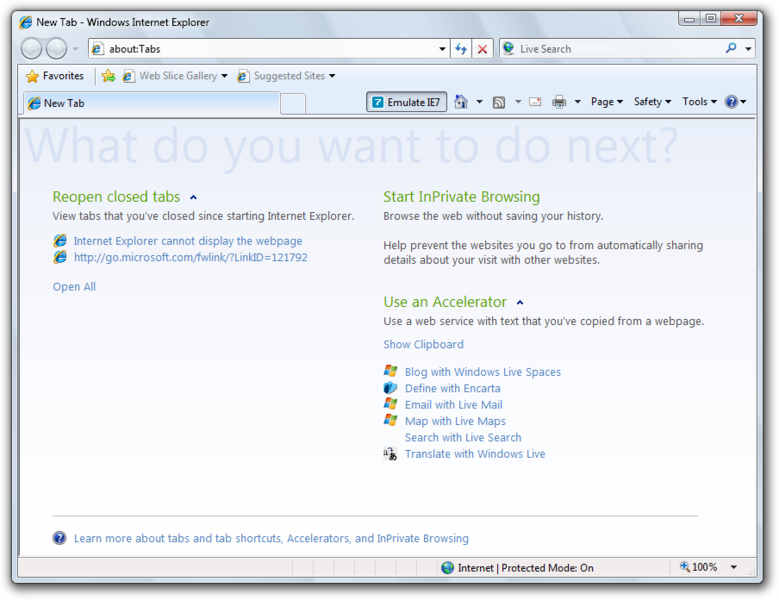
Task: Click the Live Maps flag icon
Action: coord(390,420)
